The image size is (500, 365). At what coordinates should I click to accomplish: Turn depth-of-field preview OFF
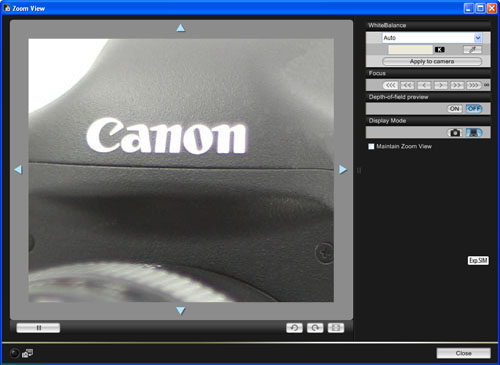(474, 109)
